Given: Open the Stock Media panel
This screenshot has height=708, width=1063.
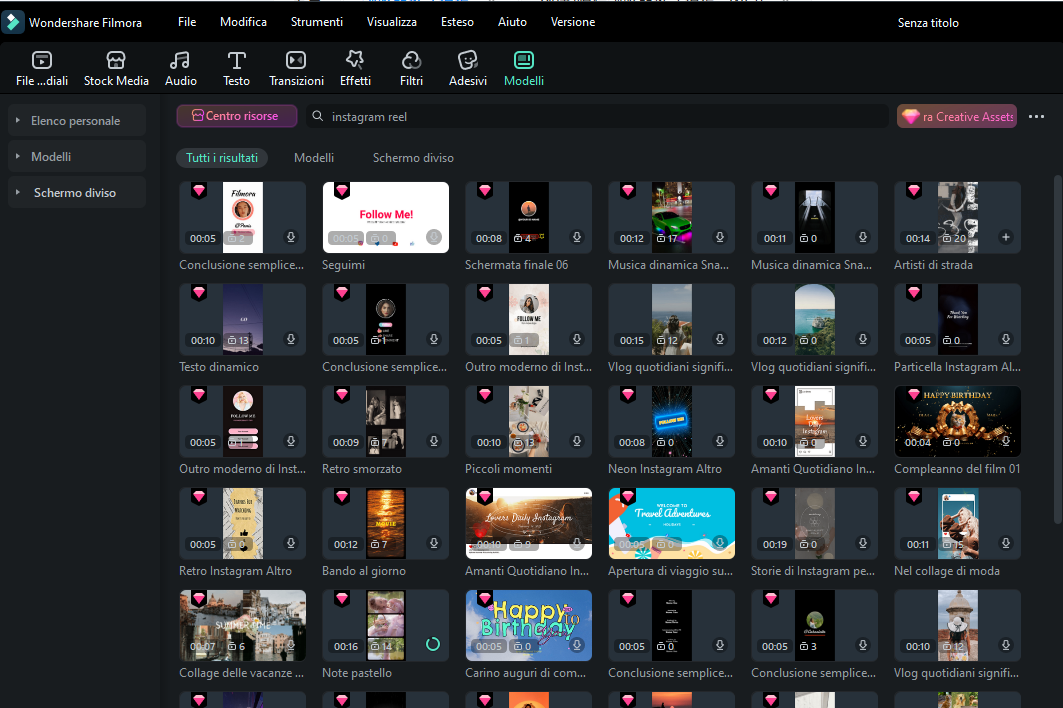Looking at the screenshot, I should (116, 67).
